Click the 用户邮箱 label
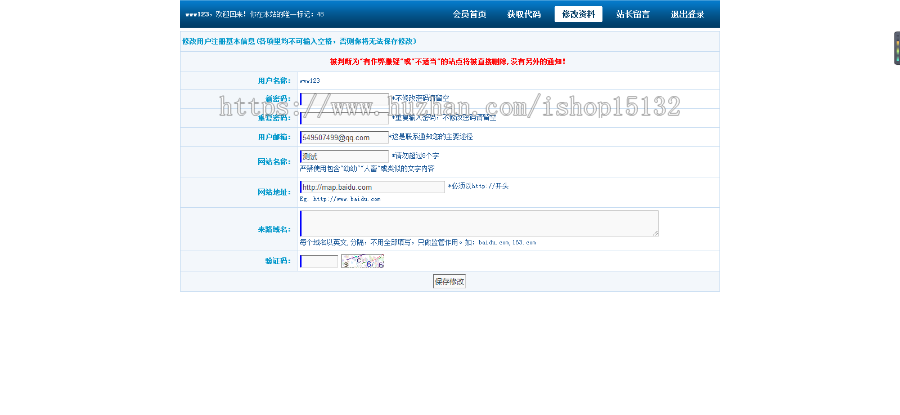The height and width of the screenshot is (415, 900). click(x=274, y=137)
